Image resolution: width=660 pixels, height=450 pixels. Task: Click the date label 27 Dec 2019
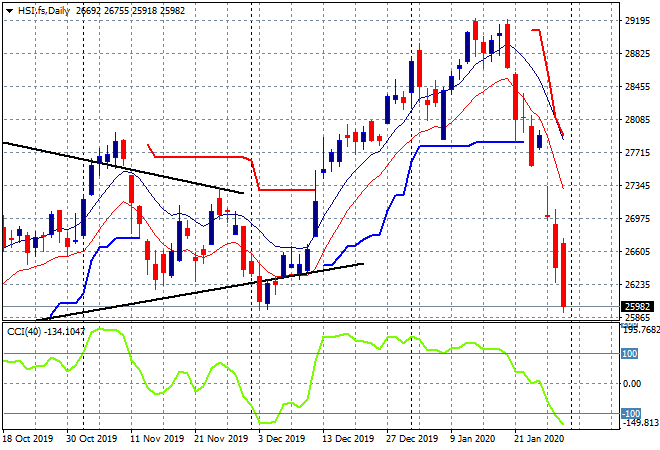(412, 439)
